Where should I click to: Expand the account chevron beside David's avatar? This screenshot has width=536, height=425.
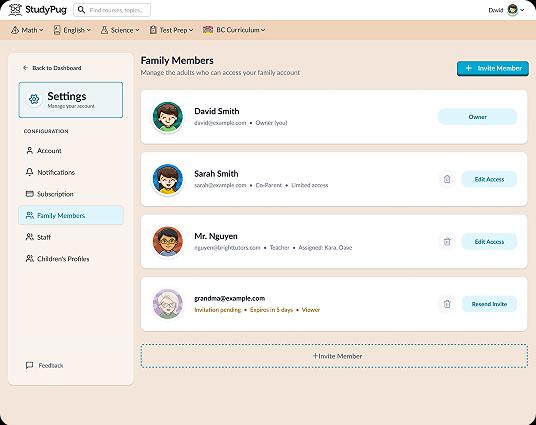(x=522, y=10)
